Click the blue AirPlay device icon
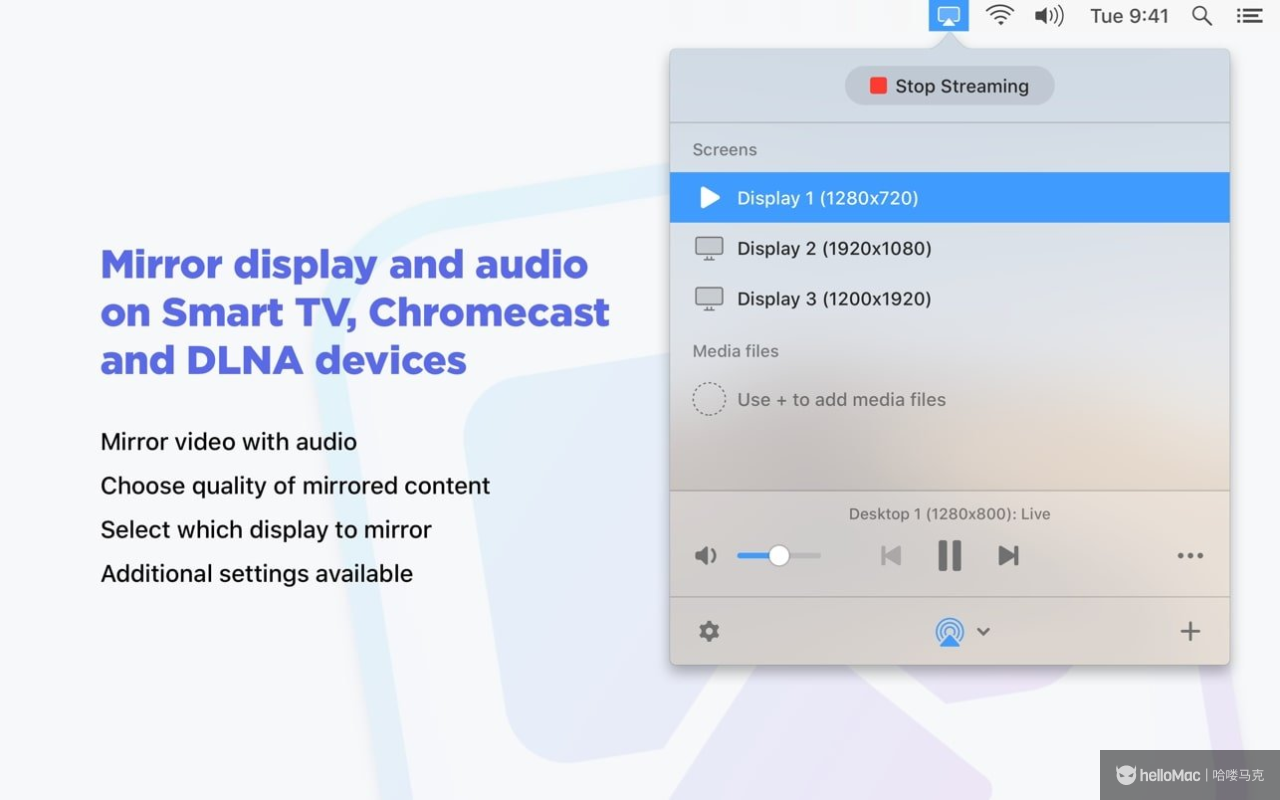1280x800 pixels. [949, 631]
